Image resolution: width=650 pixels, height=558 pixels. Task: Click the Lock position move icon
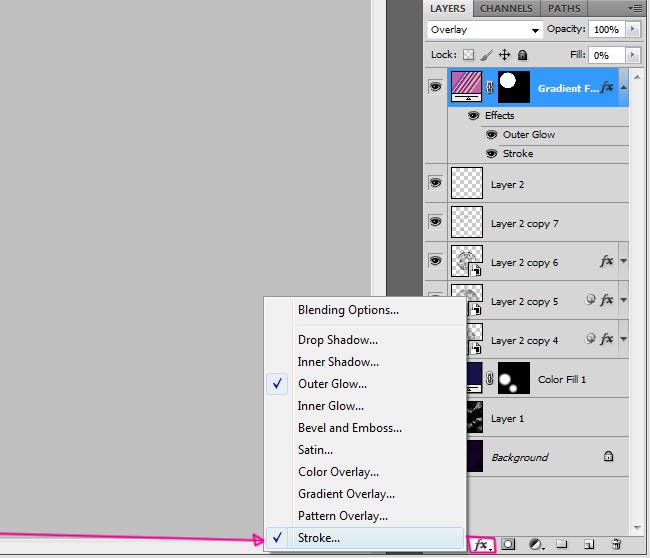pyautogui.click(x=505, y=56)
